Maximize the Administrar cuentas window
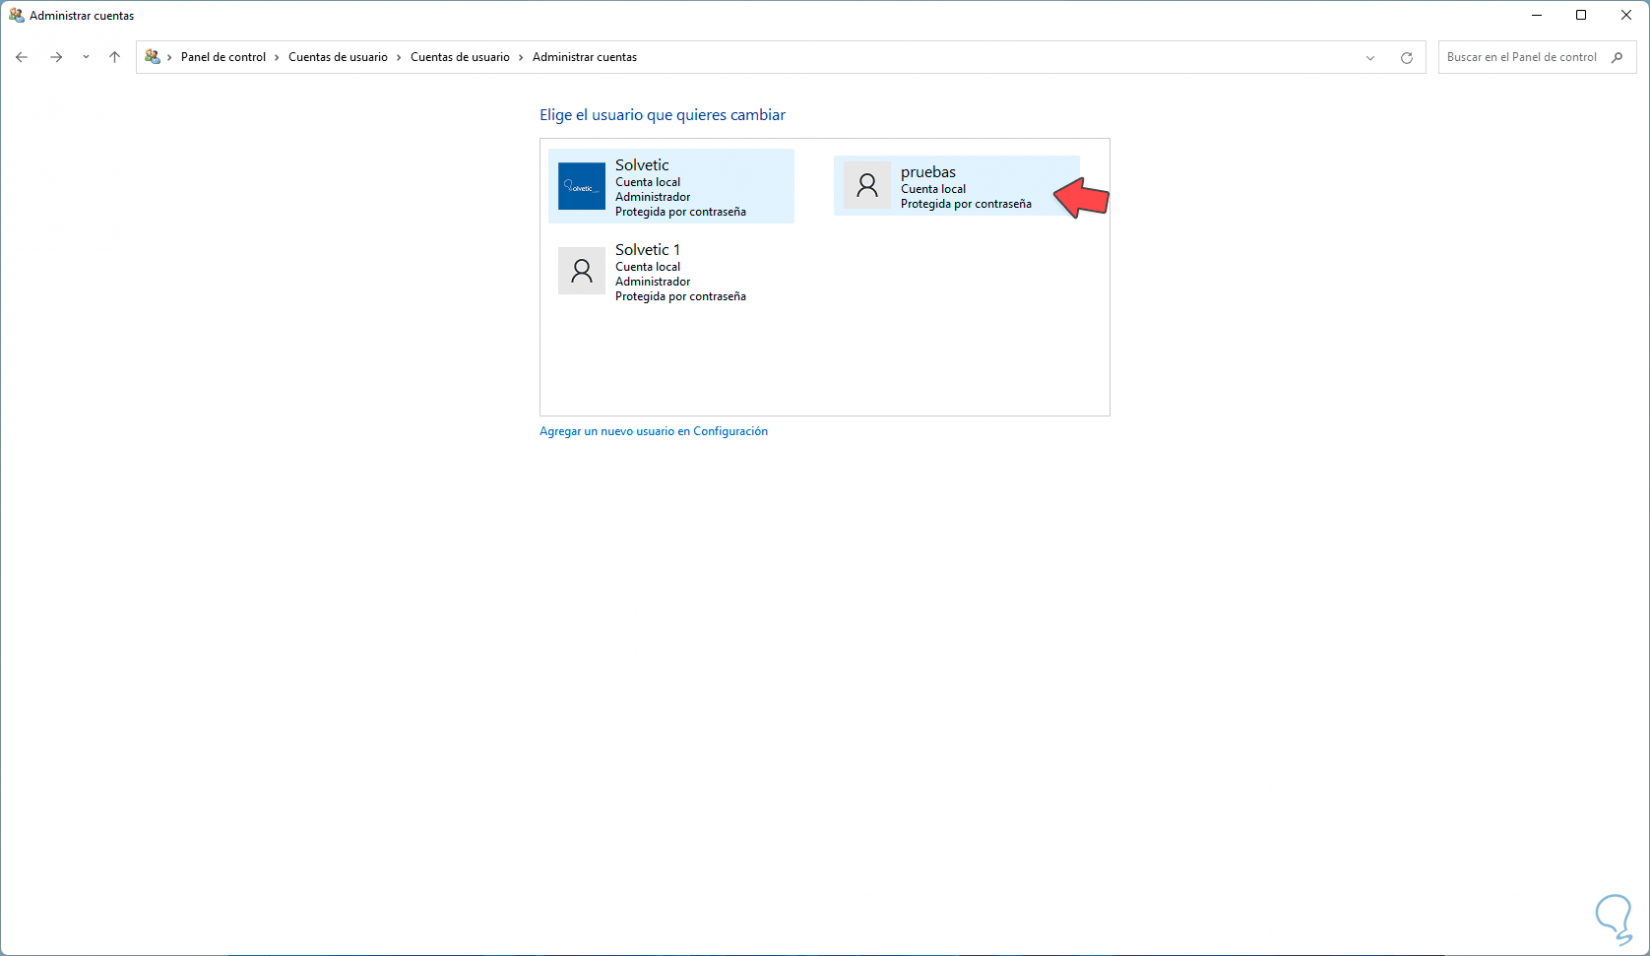The image size is (1650, 956). coord(1581,15)
